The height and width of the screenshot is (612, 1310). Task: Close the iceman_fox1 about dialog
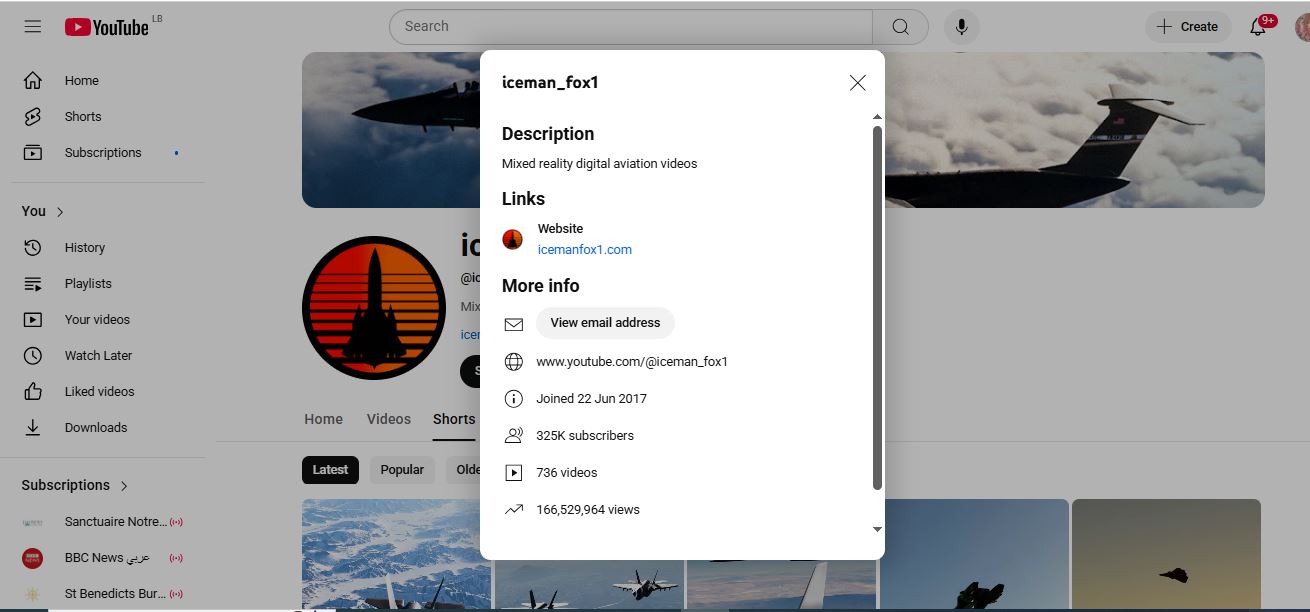click(857, 83)
